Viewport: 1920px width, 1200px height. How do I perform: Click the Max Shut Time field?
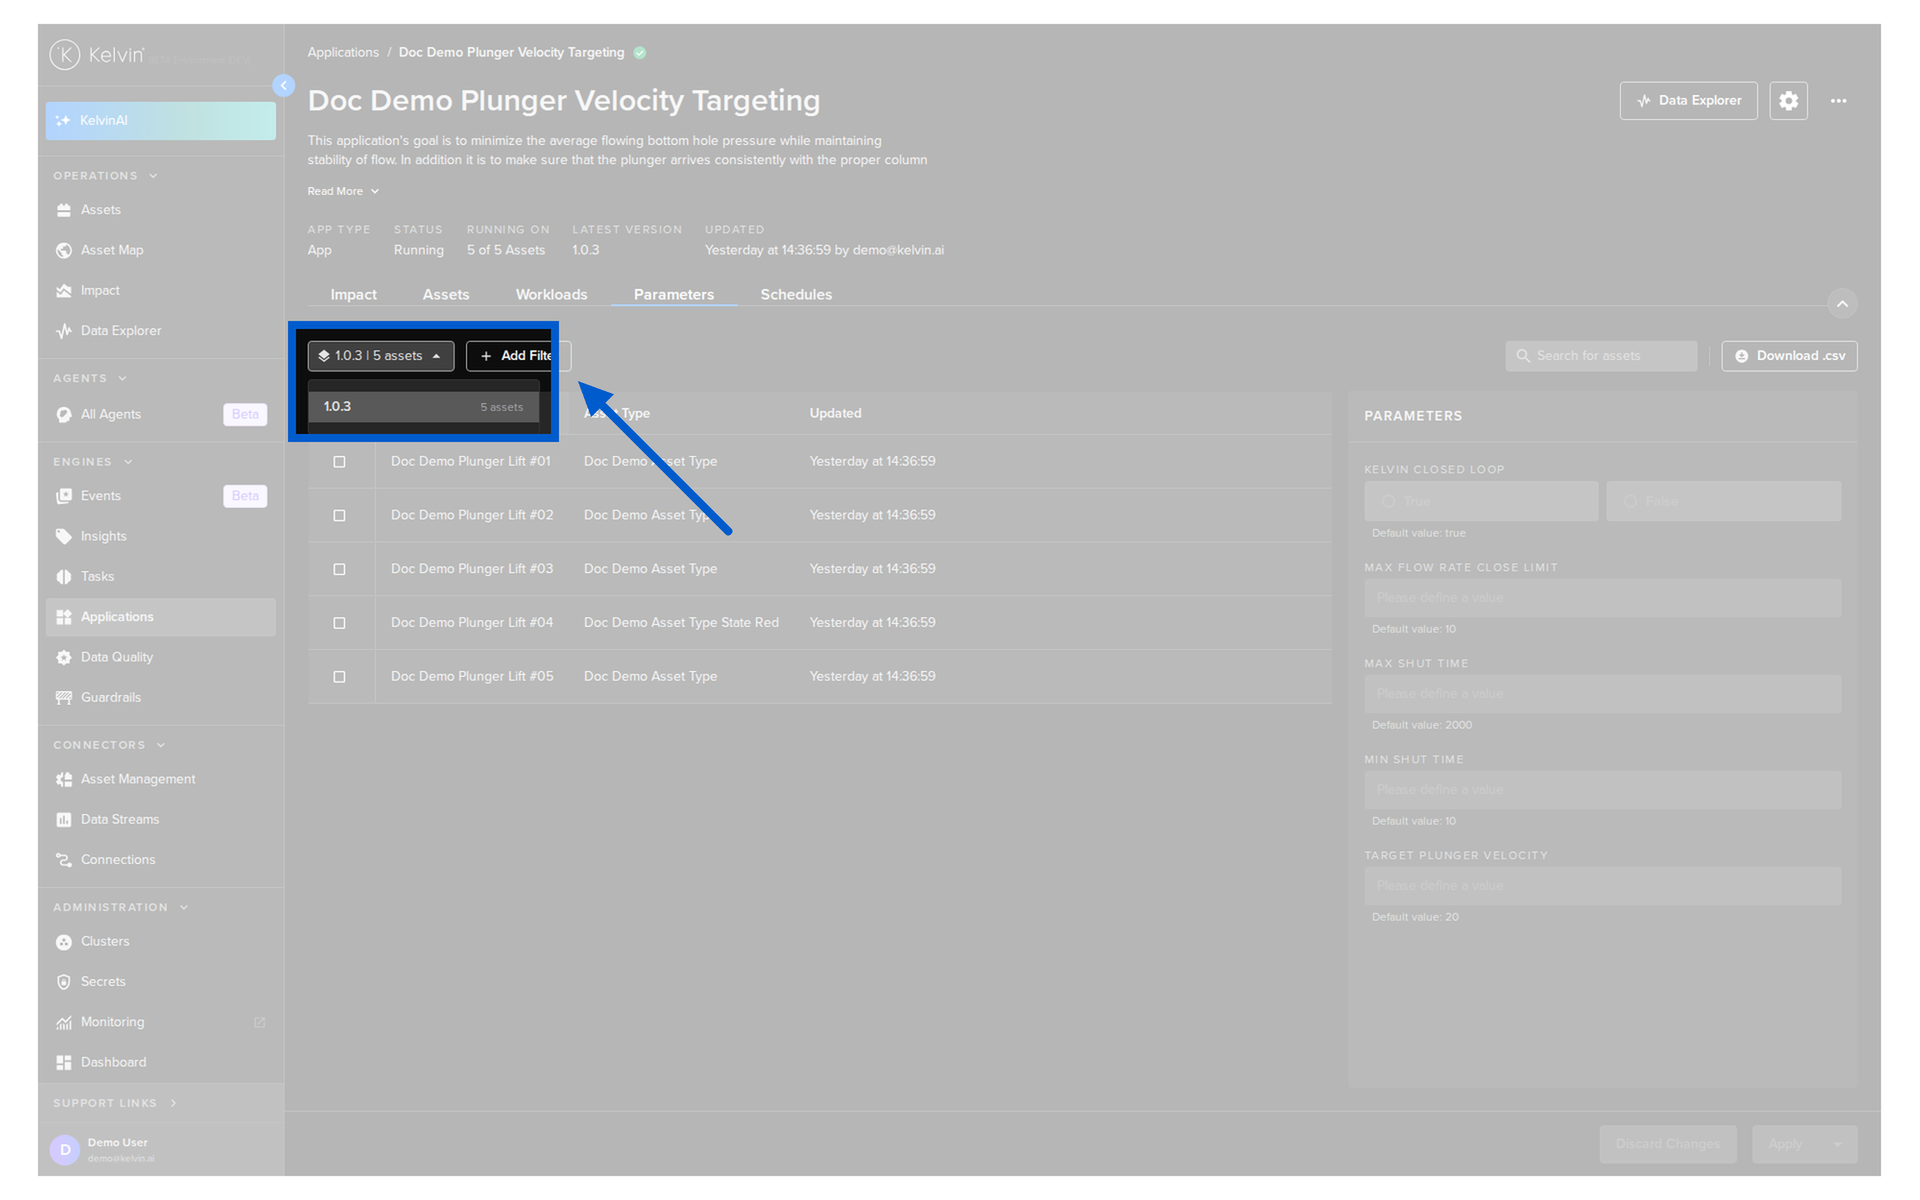(1602, 694)
